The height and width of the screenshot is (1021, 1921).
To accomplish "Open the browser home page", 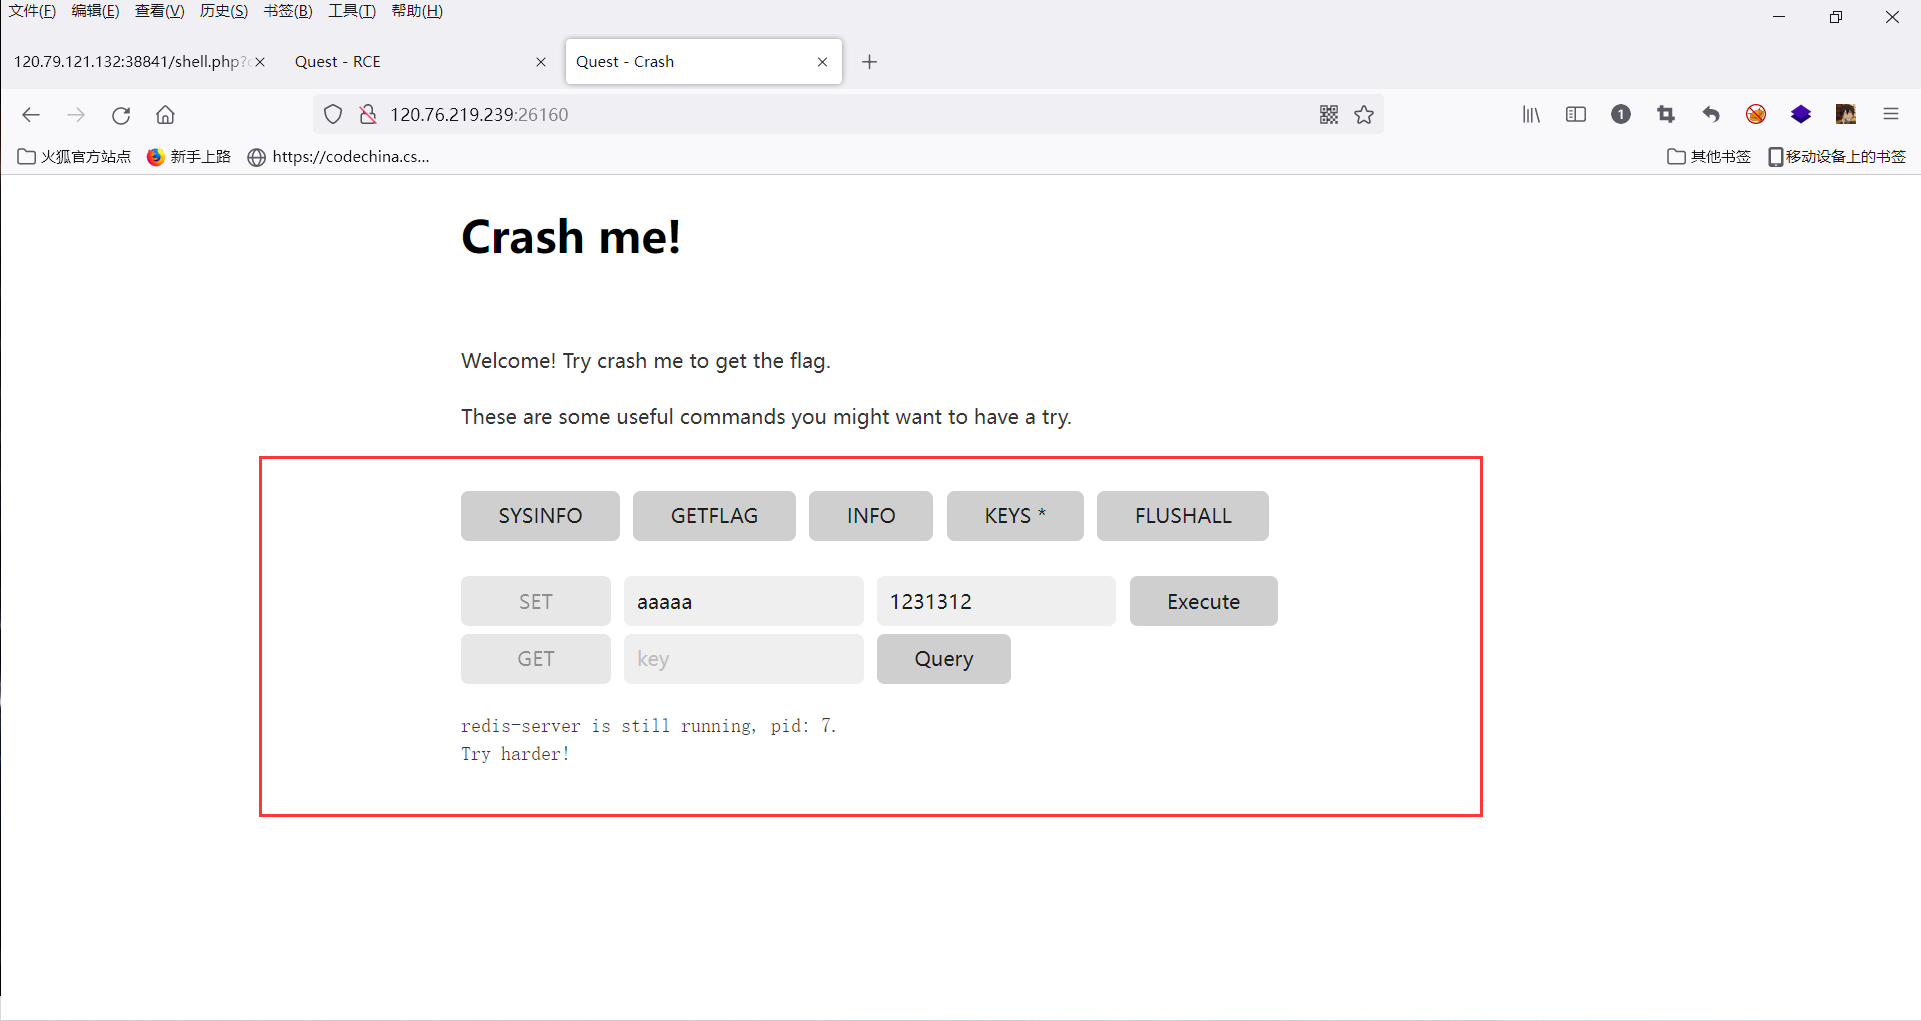I will tap(165, 115).
